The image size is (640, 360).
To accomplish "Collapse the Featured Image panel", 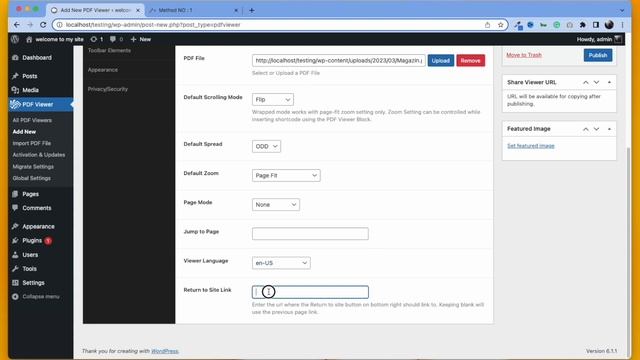I will coord(609,129).
